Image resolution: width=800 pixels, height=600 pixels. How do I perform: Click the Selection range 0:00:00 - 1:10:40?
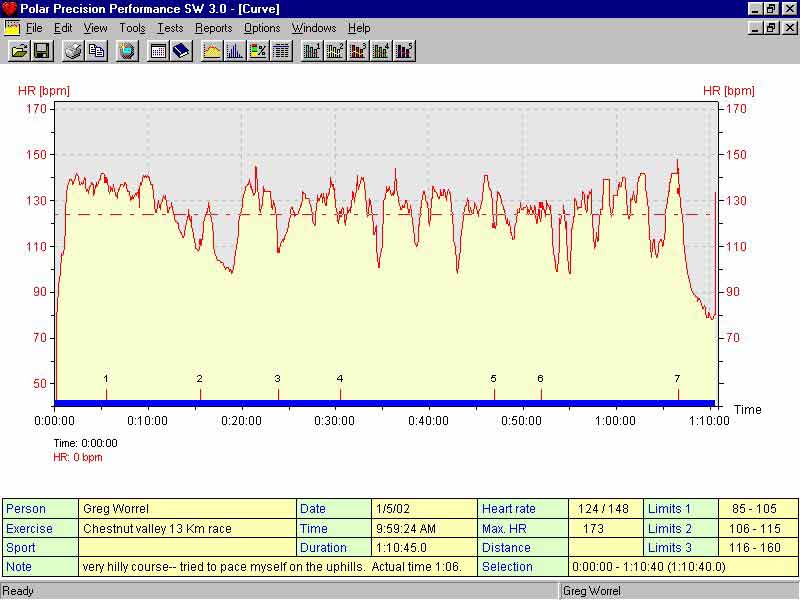click(x=683, y=567)
